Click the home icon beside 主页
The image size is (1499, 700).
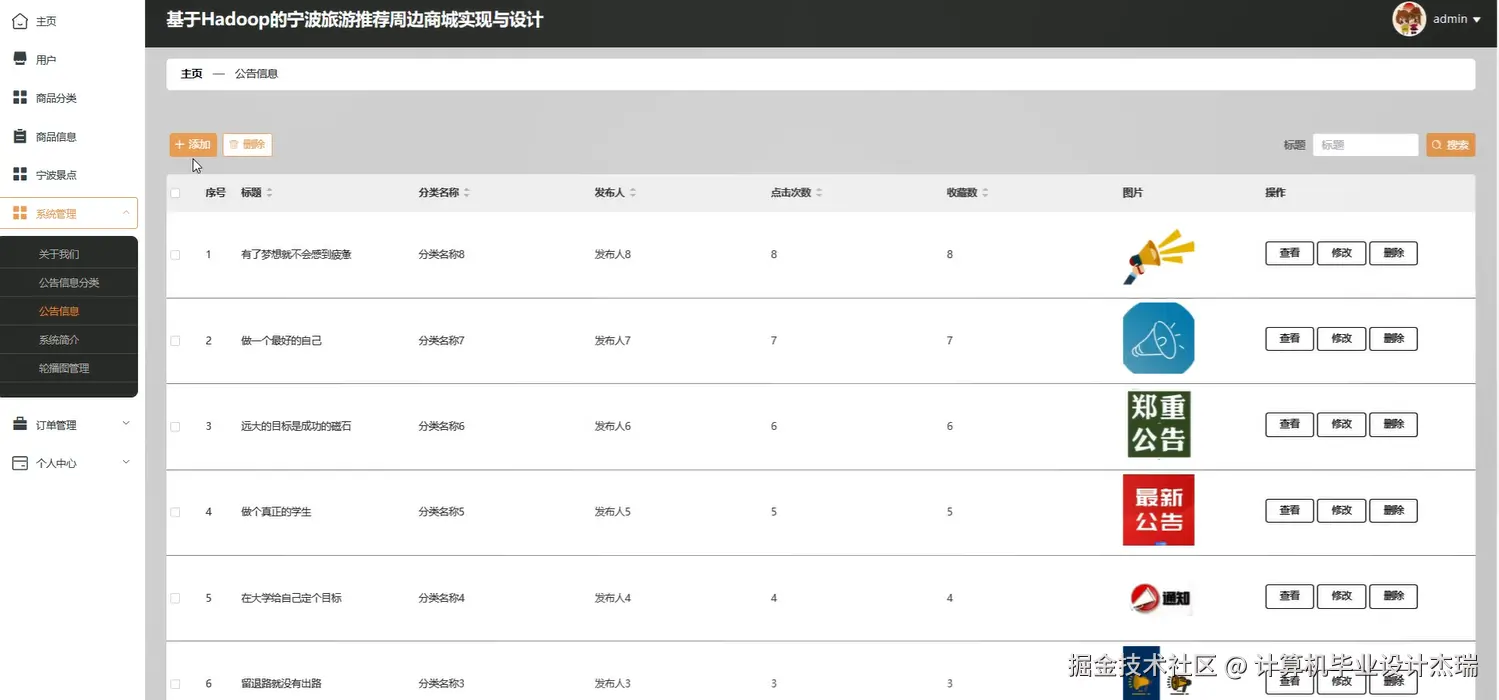[20, 21]
